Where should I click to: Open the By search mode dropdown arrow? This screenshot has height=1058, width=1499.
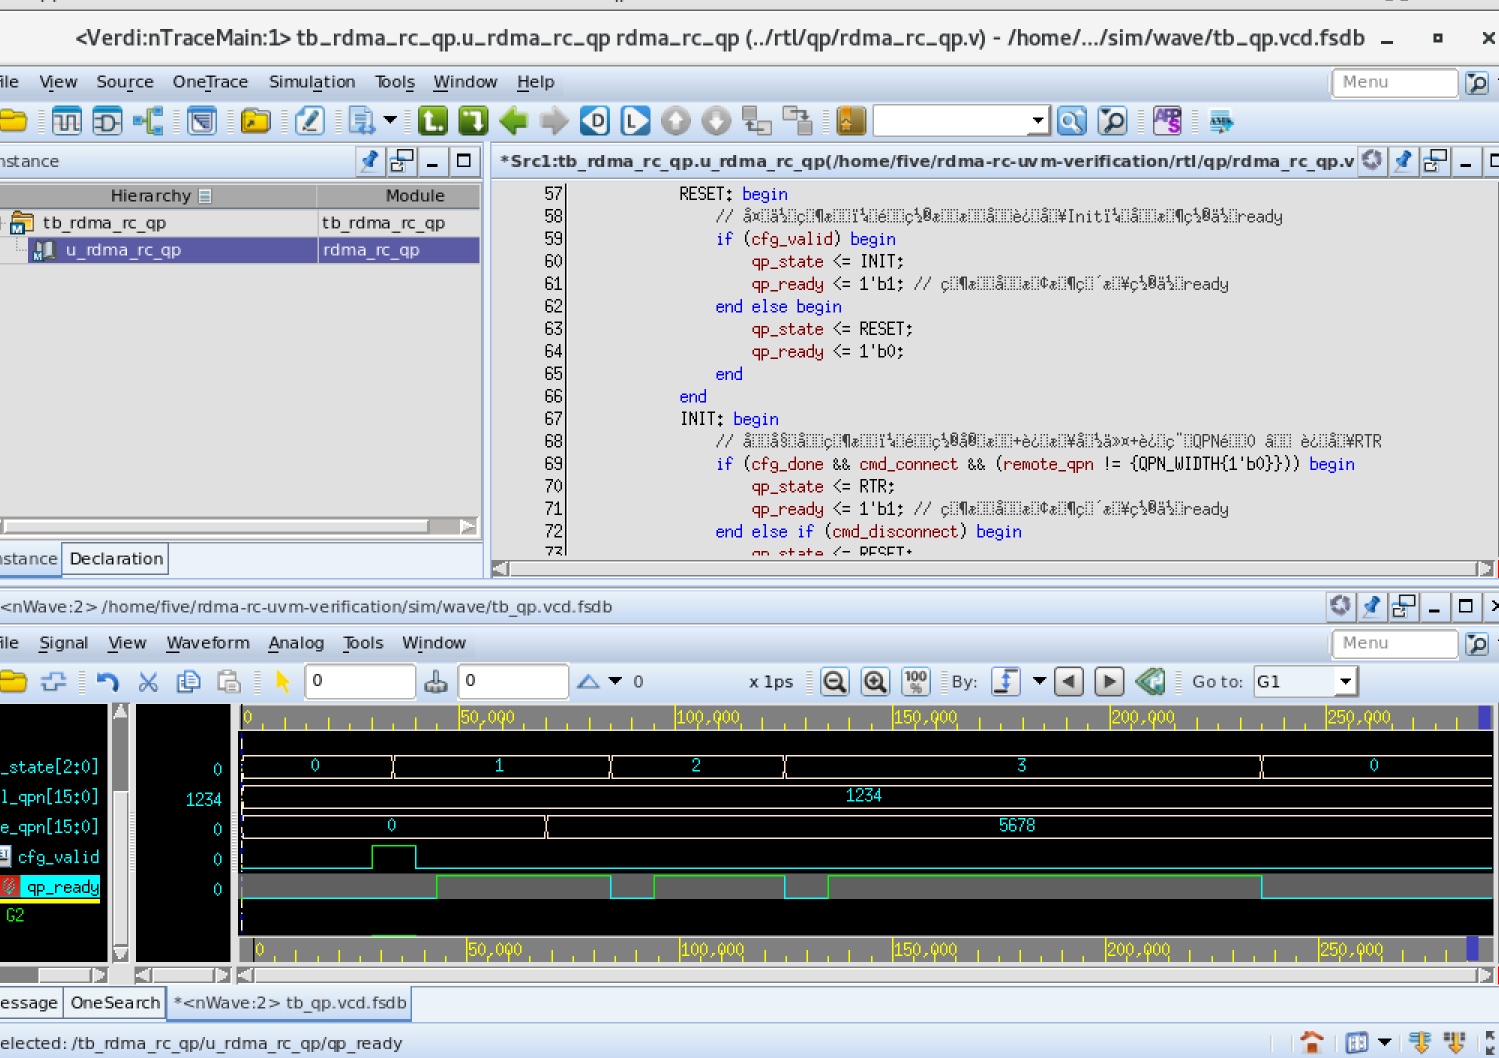[1040, 681]
